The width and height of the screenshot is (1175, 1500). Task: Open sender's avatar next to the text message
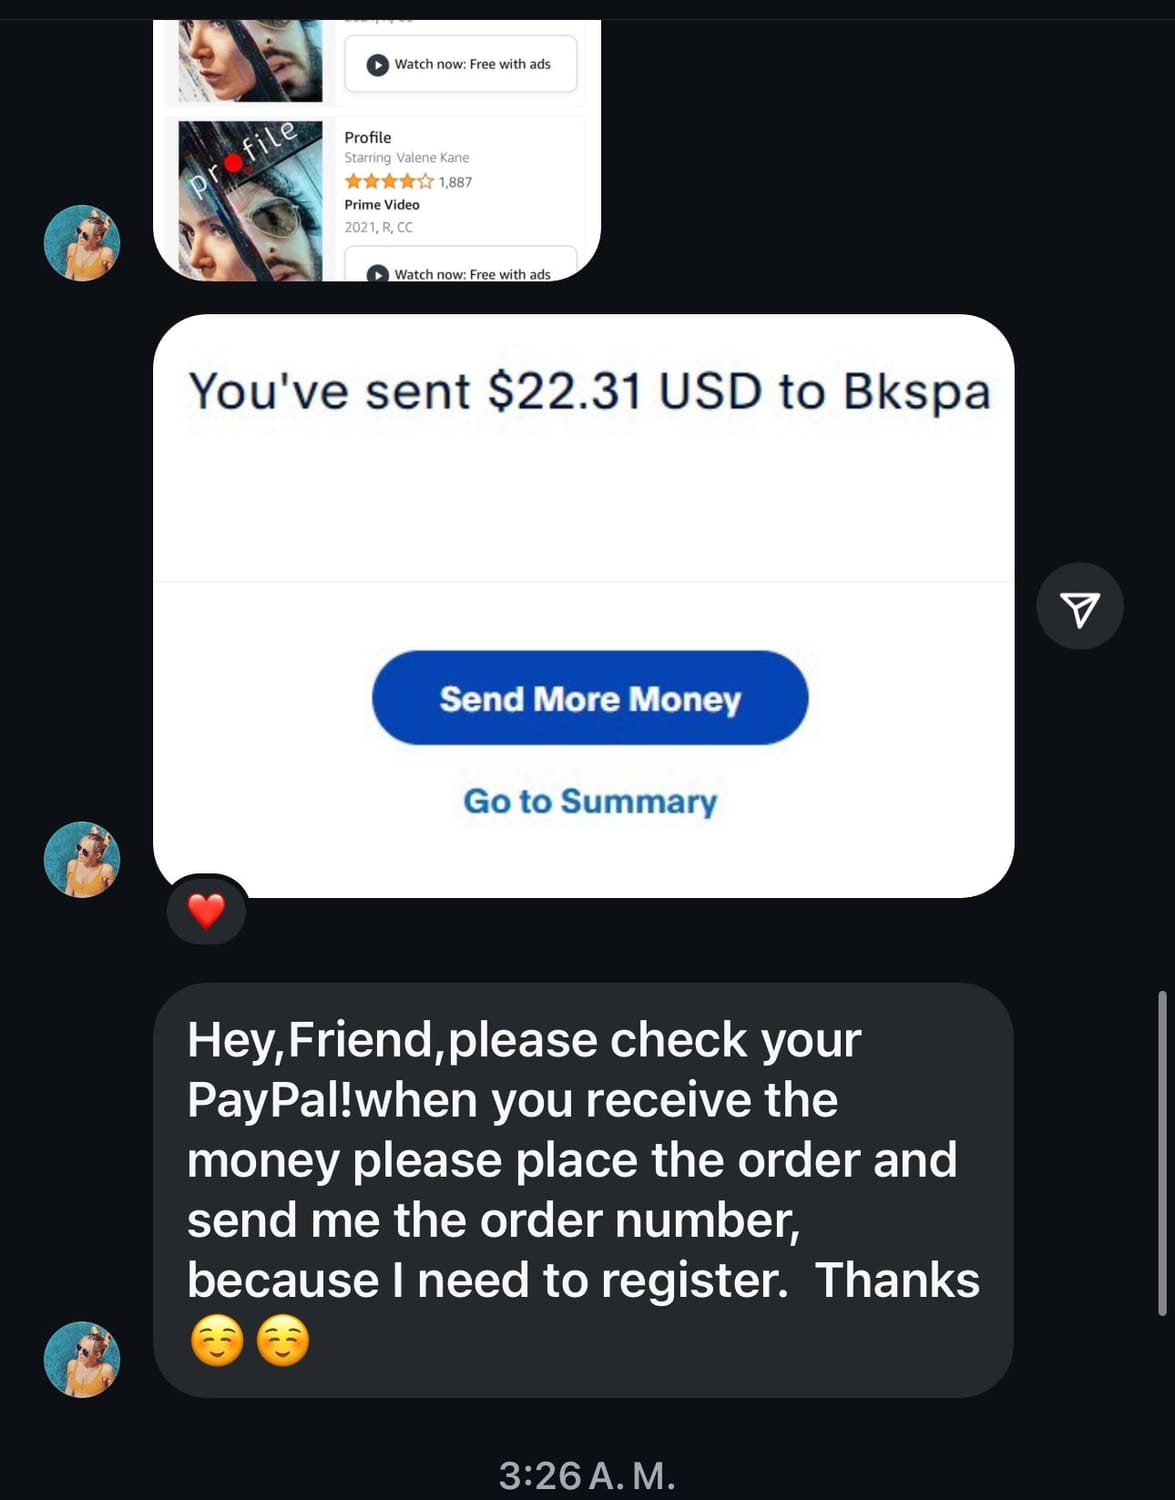[x=82, y=1359]
